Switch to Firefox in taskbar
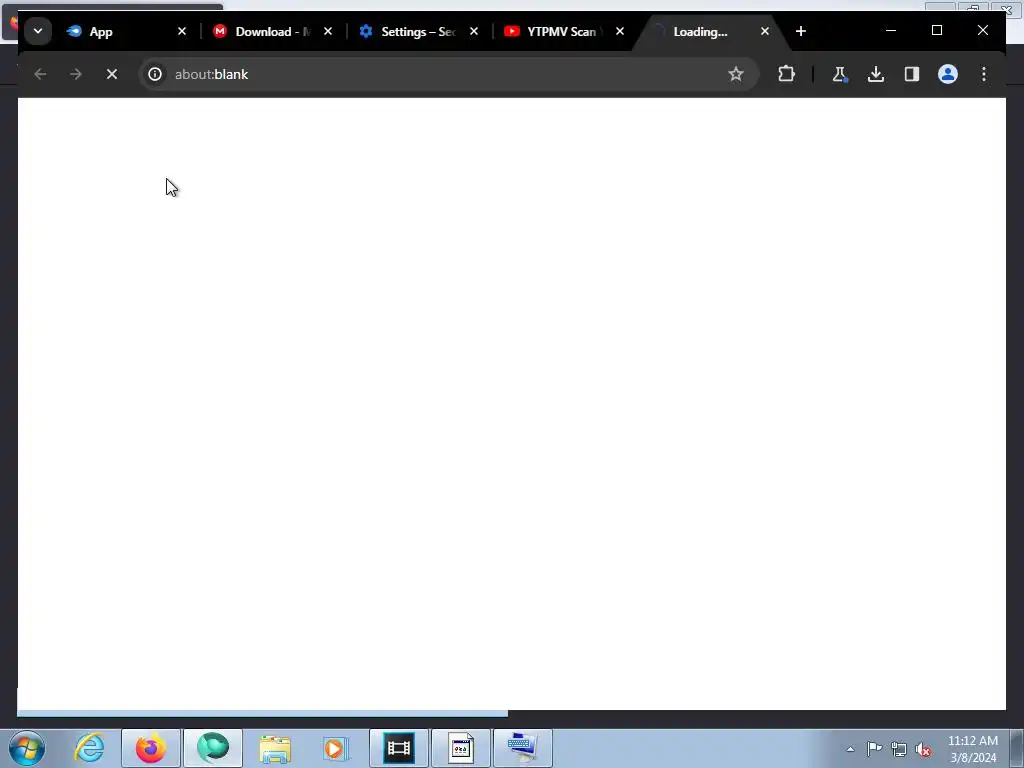This screenshot has height=768, width=1024. 151,748
